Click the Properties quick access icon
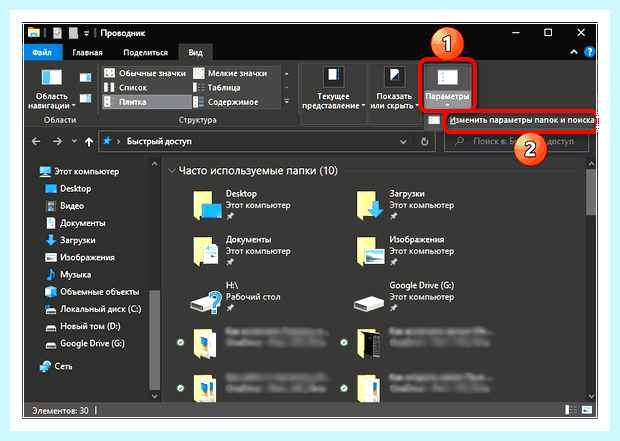This screenshot has width=620, height=441. click(57, 33)
